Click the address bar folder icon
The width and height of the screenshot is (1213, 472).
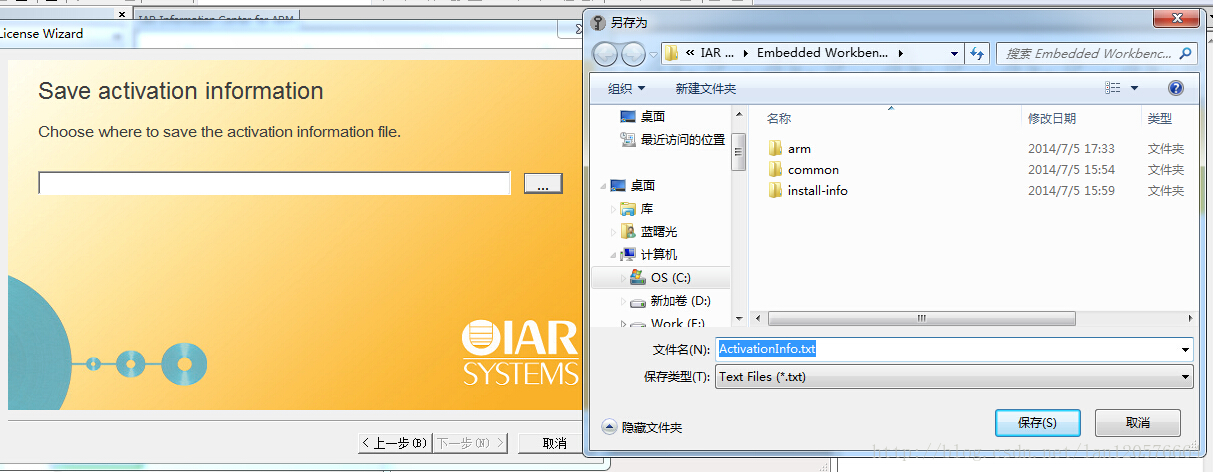coord(671,53)
